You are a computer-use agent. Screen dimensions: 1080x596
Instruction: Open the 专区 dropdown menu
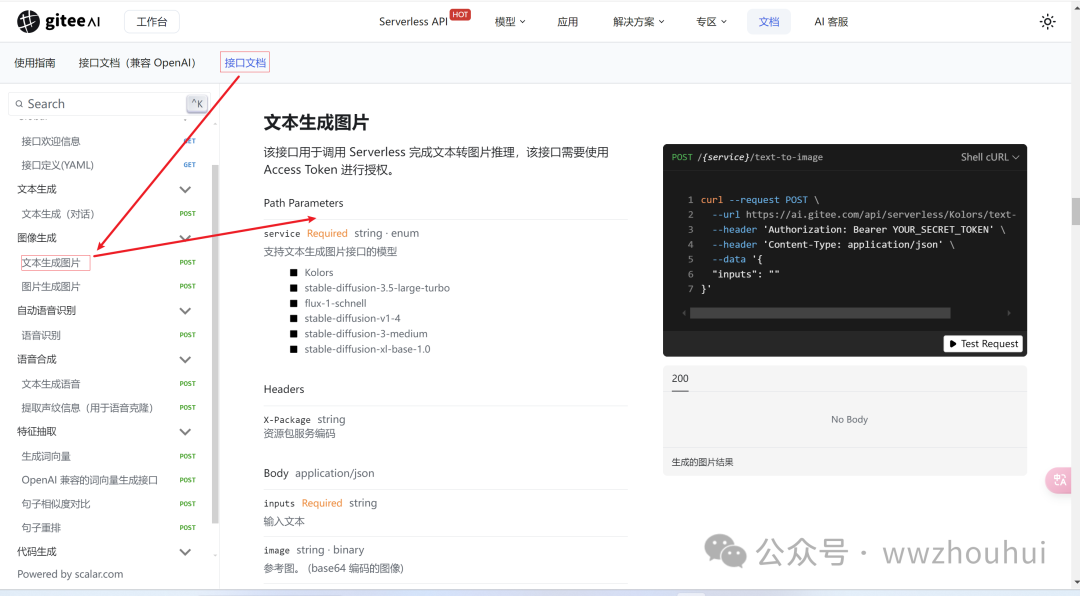point(711,22)
